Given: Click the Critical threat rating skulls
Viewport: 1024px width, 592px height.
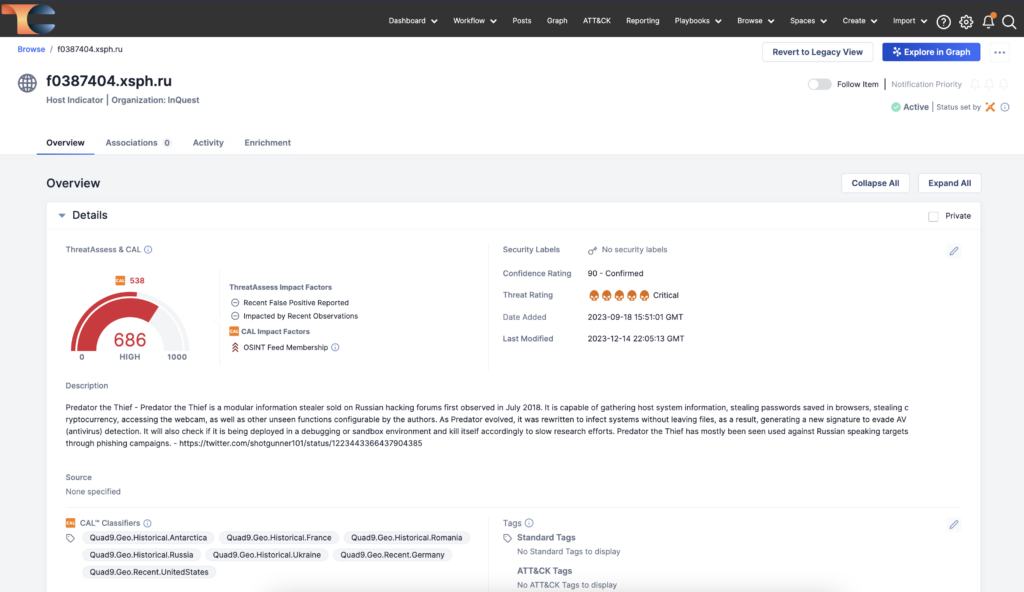Looking at the screenshot, I should [618, 295].
